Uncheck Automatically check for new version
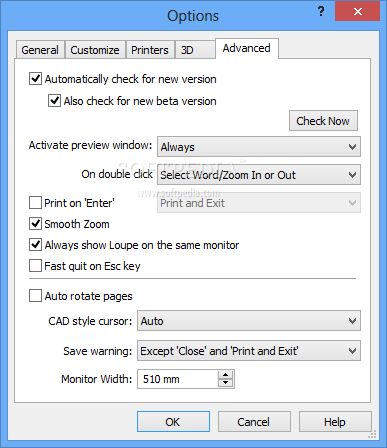 click(x=35, y=79)
